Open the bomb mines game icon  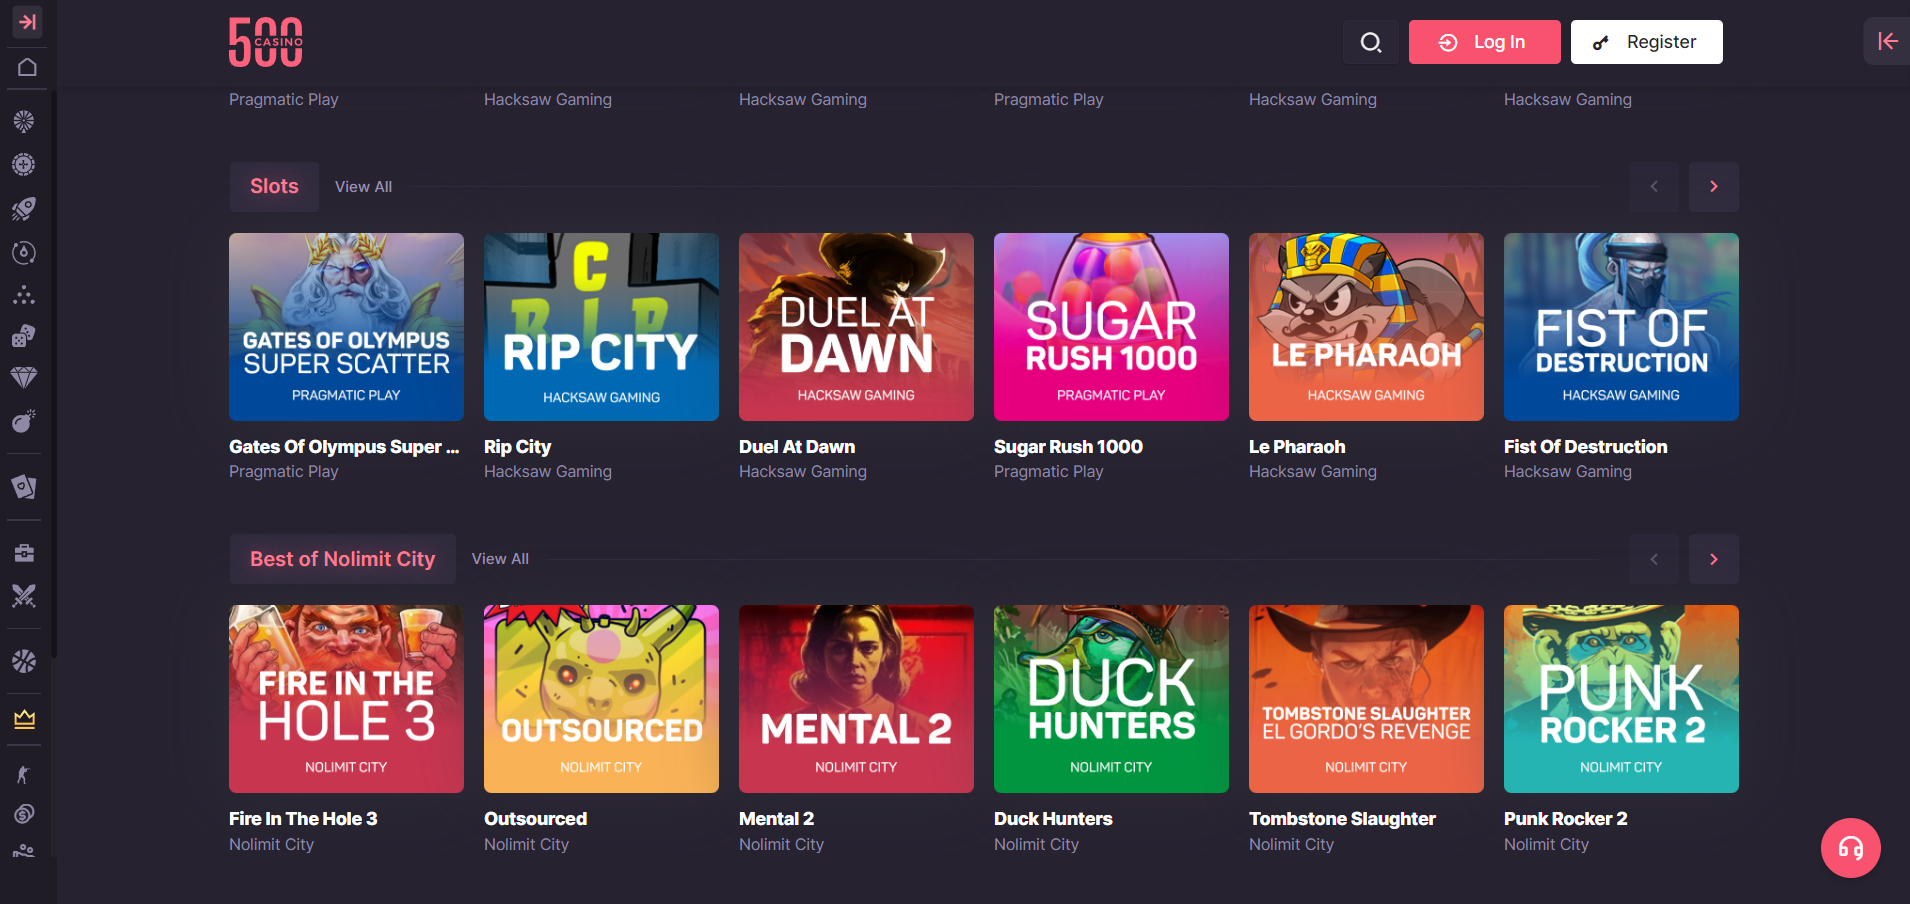24,421
